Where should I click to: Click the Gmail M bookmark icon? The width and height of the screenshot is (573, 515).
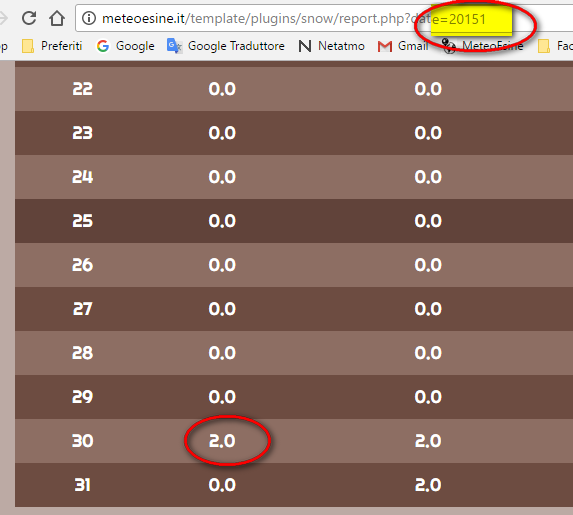point(385,46)
